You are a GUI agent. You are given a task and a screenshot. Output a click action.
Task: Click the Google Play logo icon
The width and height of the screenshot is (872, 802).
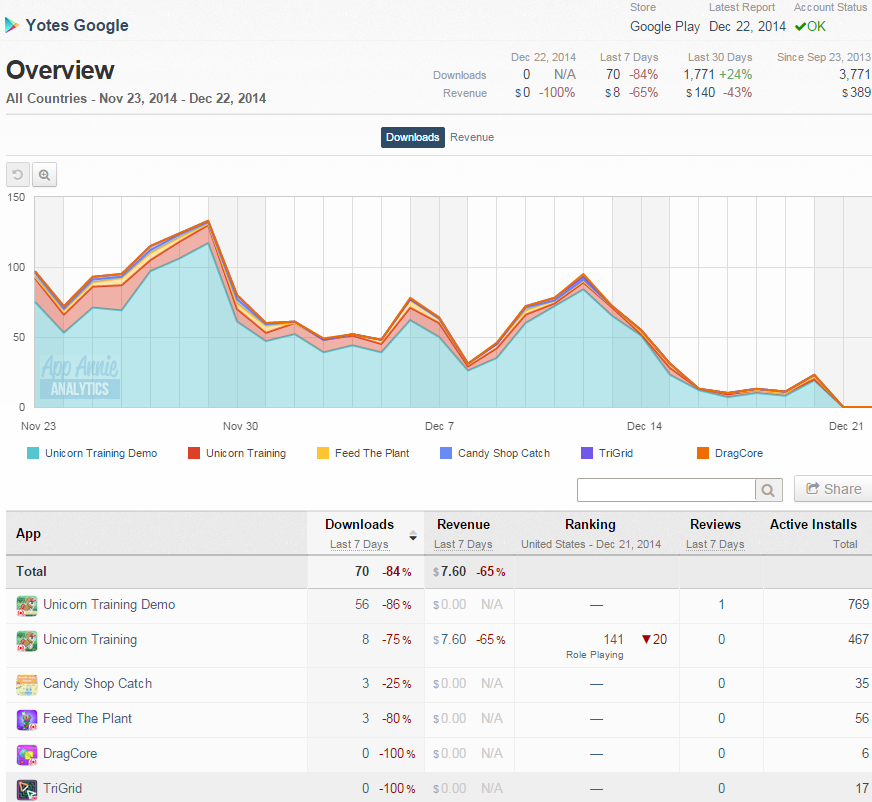pyautogui.click(x=12, y=25)
